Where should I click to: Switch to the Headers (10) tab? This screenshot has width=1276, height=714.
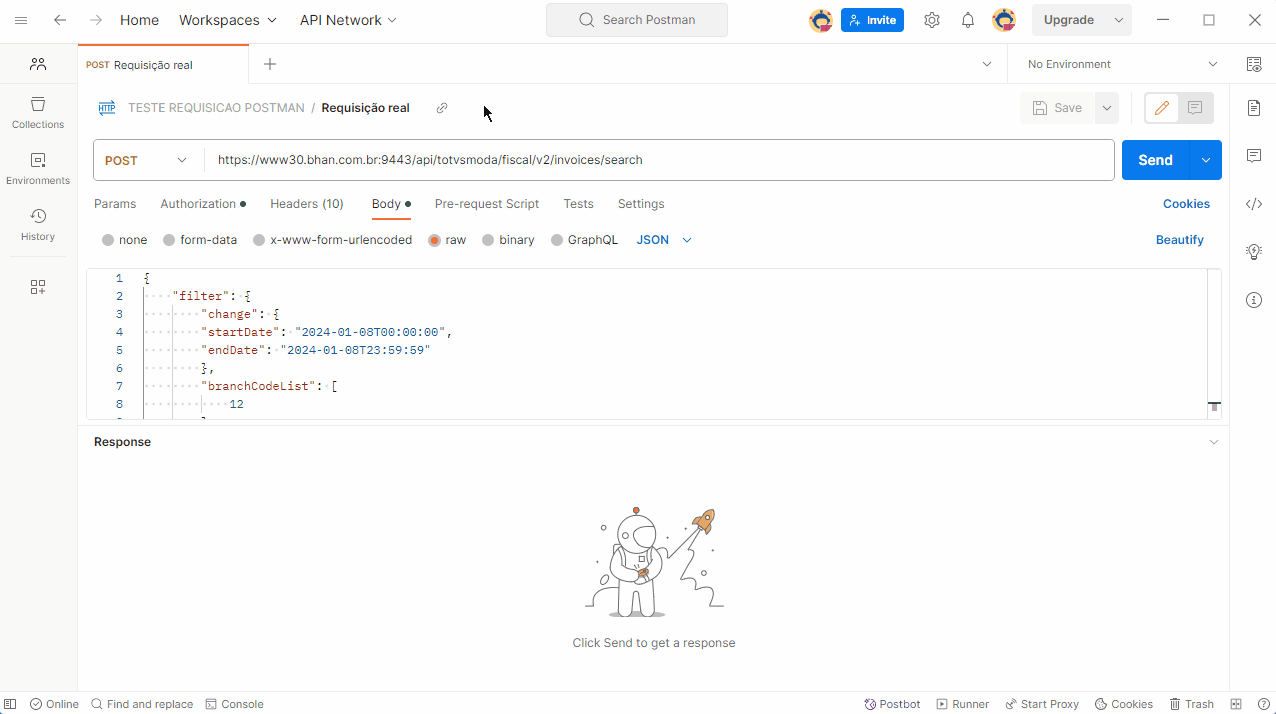point(307,204)
